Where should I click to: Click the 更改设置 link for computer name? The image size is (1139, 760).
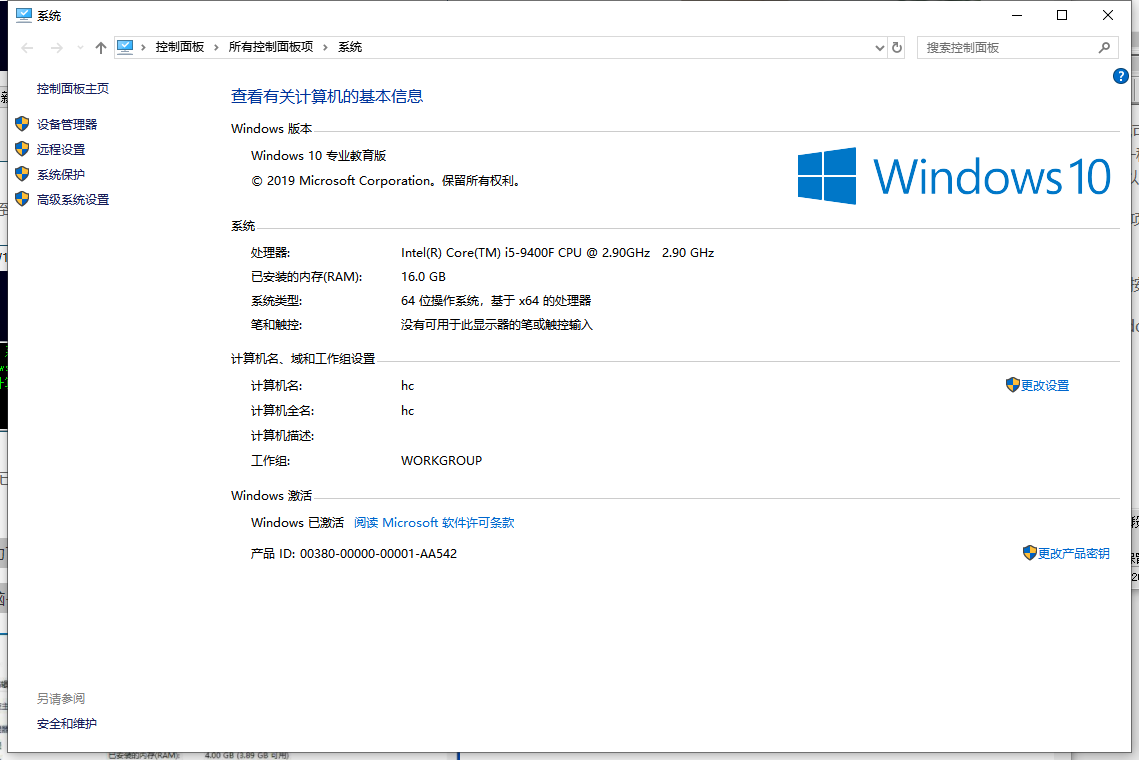pyautogui.click(x=1045, y=386)
